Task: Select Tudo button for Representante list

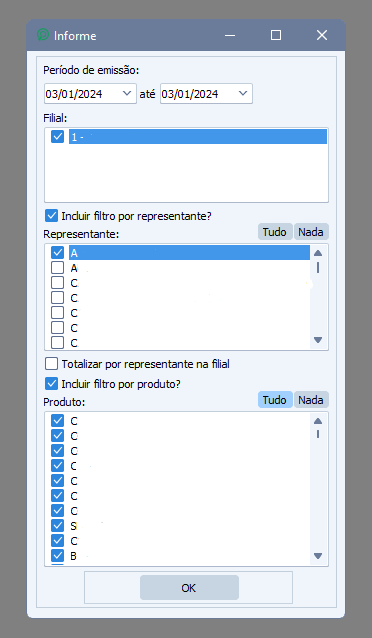Action: (x=275, y=232)
